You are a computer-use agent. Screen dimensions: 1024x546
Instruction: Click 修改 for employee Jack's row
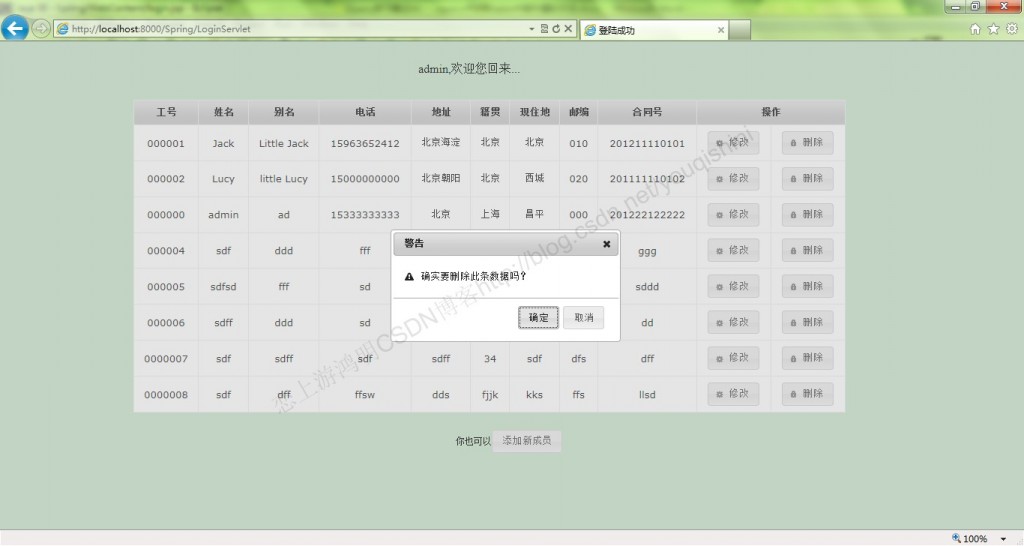(x=733, y=143)
